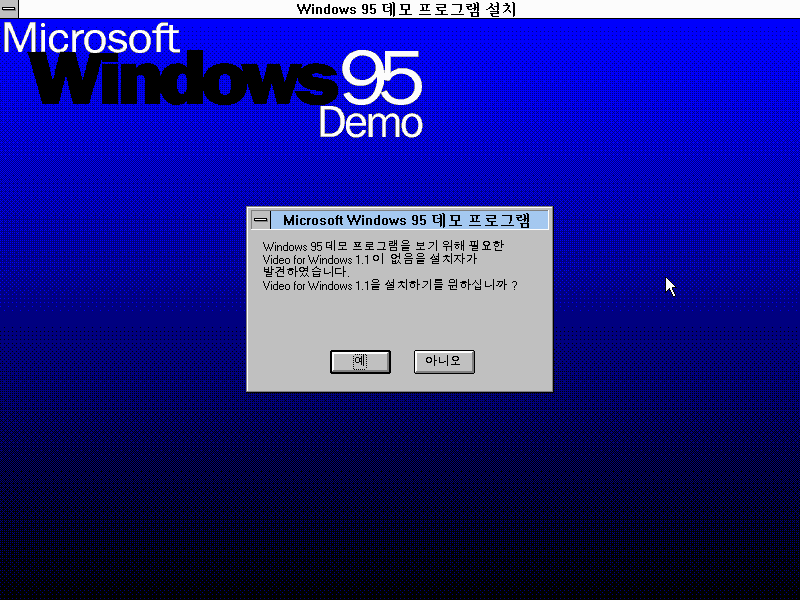The width and height of the screenshot is (800, 600).
Task: Click the dialog title bar 'Microsoft Windows 95 데모 프로그램'
Action: click(410, 220)
